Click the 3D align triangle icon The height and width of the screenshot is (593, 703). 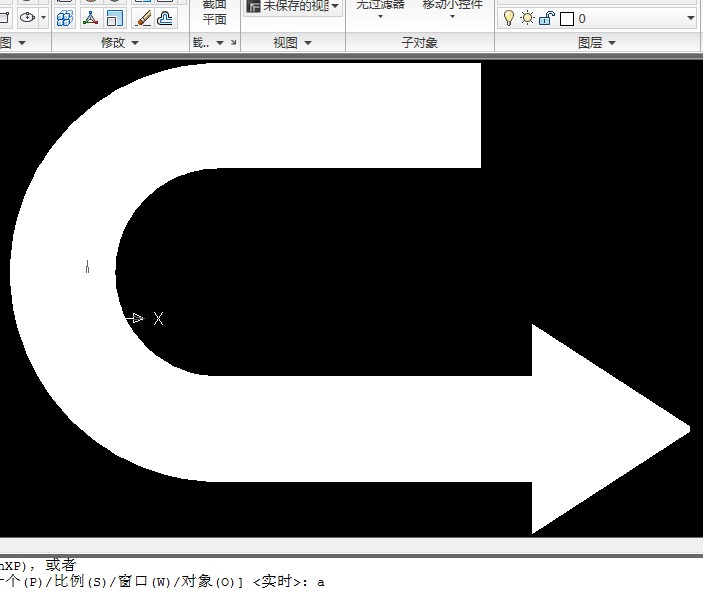pyautogui.click(x=91, y=19)
